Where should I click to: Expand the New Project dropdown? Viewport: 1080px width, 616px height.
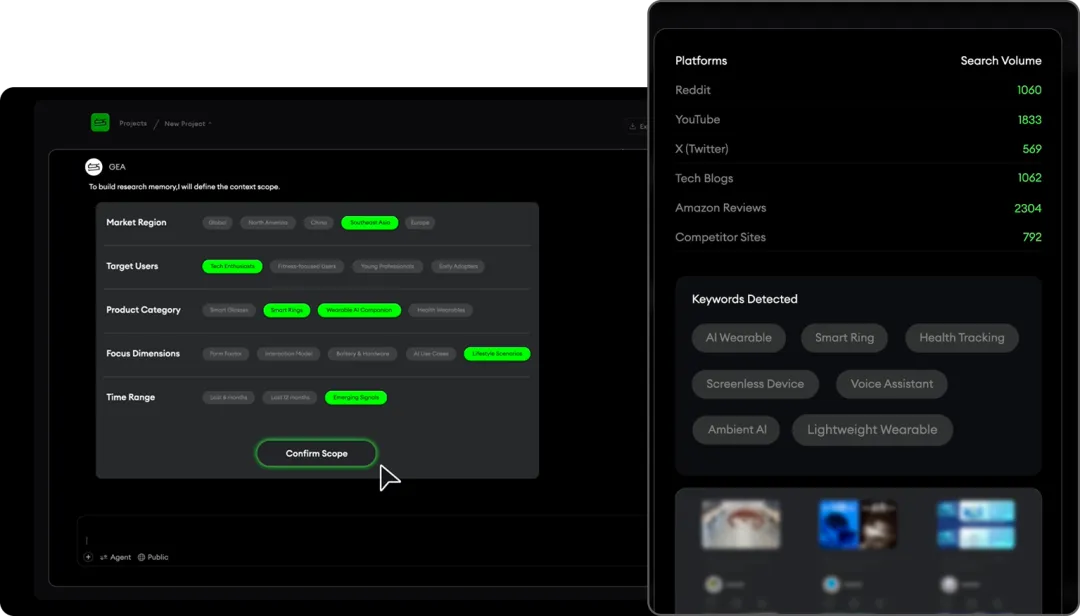pos(187,124)
